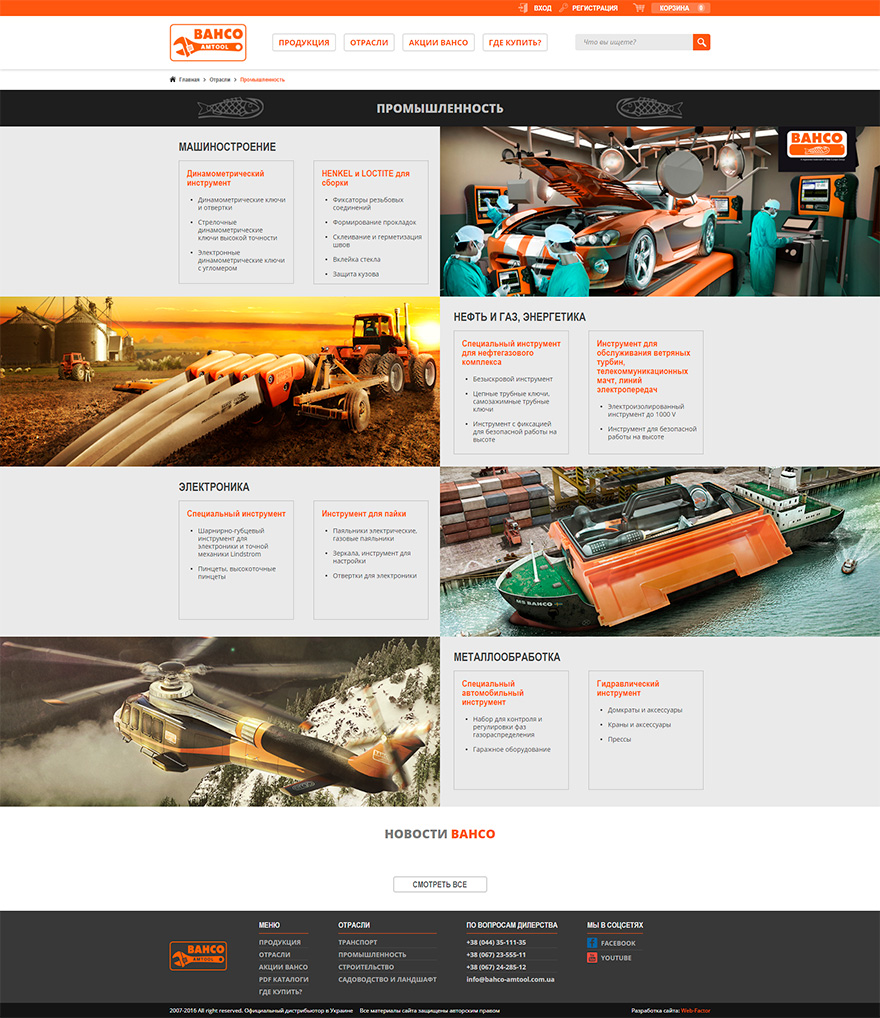
Task: Open Специальный автомобильный инструмент
Action: coord(492,693)
